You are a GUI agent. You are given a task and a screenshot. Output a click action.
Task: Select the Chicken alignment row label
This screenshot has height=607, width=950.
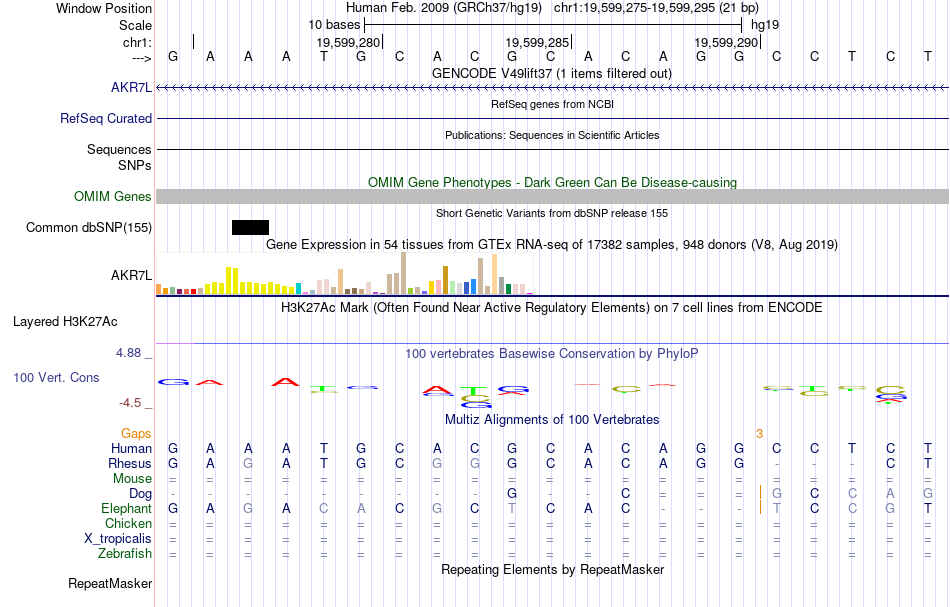coord(128,523)
